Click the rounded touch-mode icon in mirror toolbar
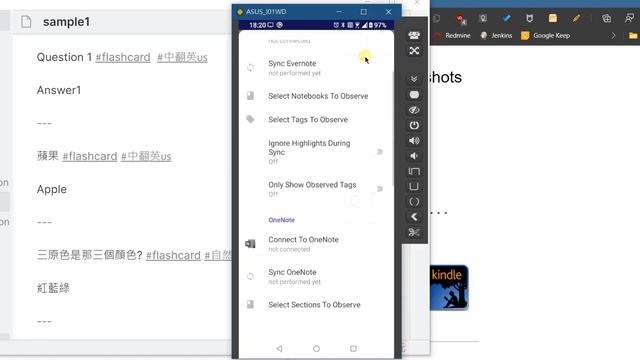This screenshot has height=360, width=640. 414,95
